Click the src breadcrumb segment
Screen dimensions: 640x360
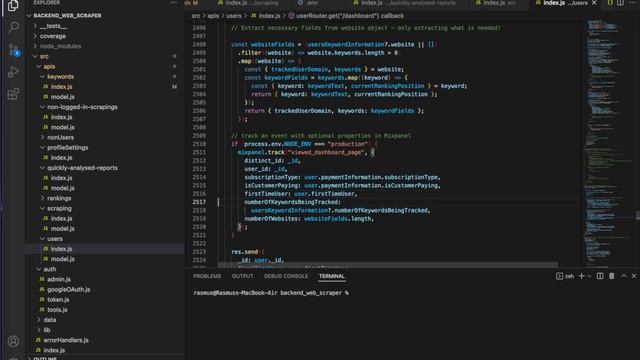196,16
